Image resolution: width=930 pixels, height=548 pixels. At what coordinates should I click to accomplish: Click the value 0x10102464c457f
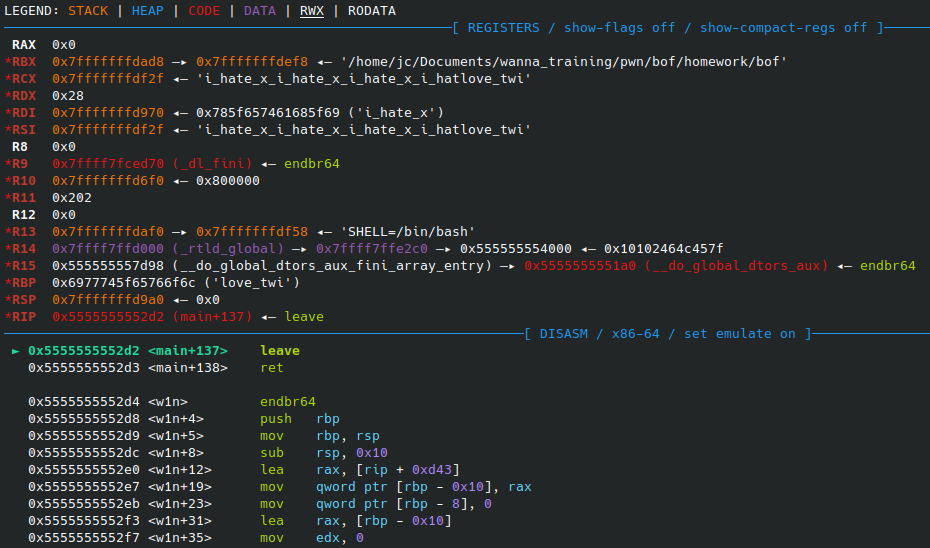664,249
